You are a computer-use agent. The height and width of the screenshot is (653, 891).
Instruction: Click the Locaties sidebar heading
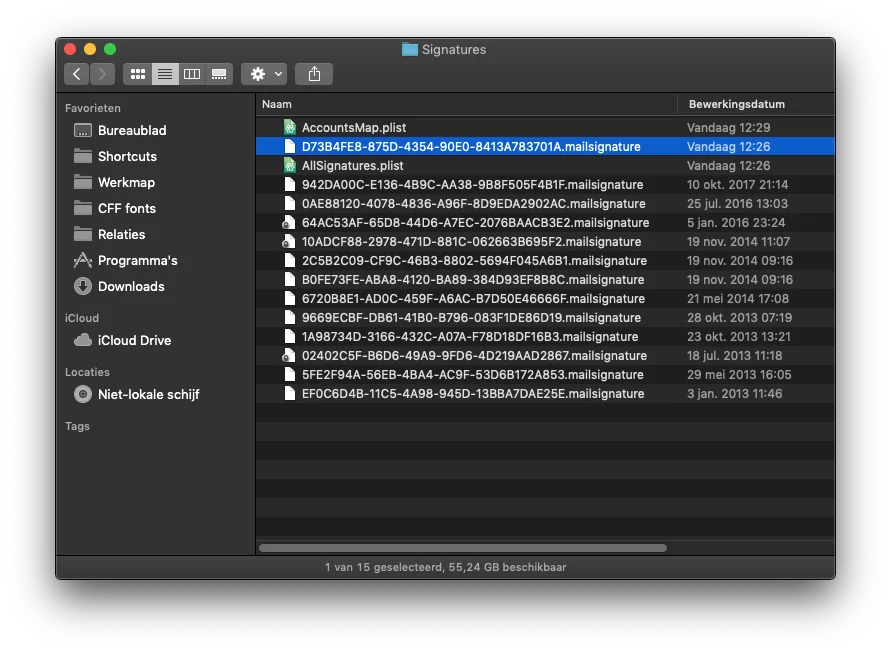tap(87, 372)
